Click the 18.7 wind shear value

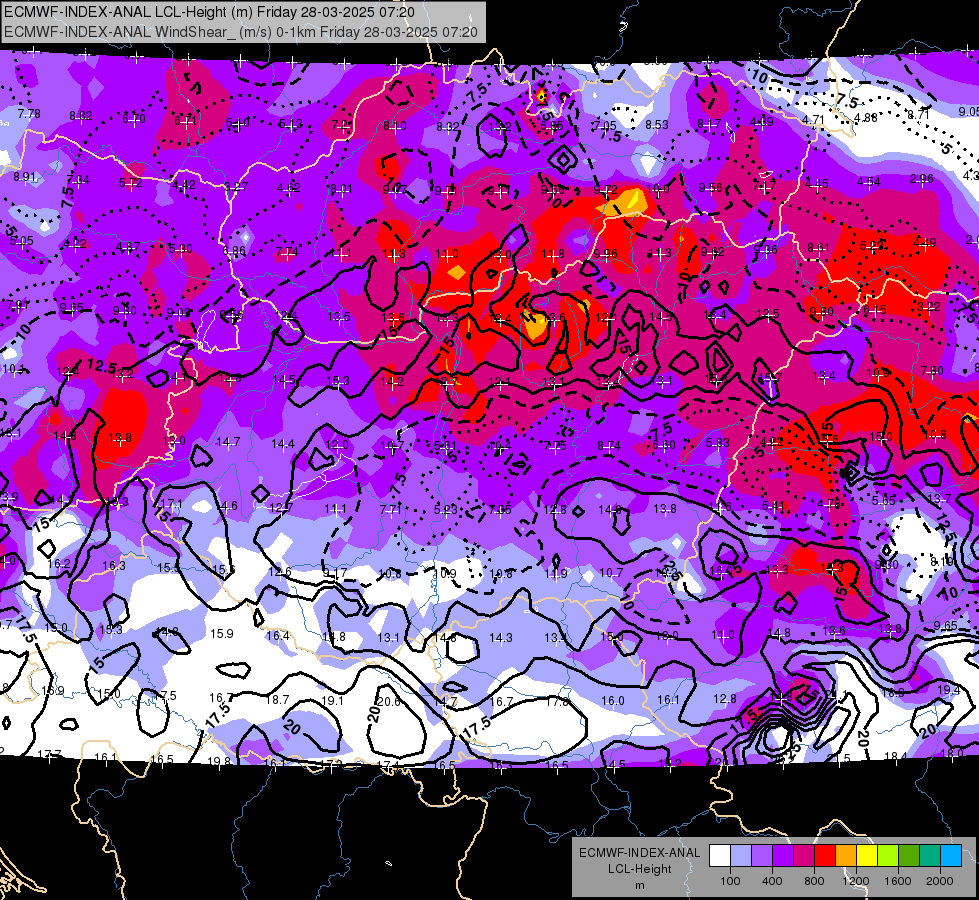277,700
